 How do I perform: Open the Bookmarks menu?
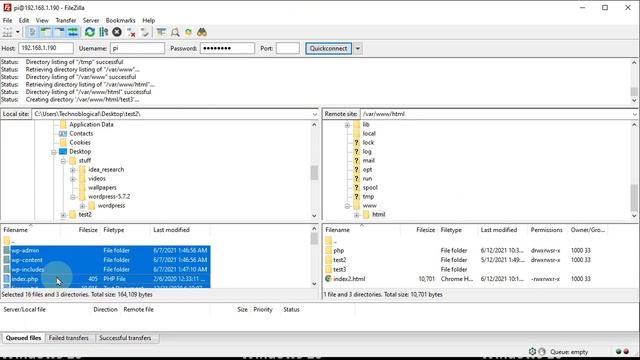(x=120, y=20)
